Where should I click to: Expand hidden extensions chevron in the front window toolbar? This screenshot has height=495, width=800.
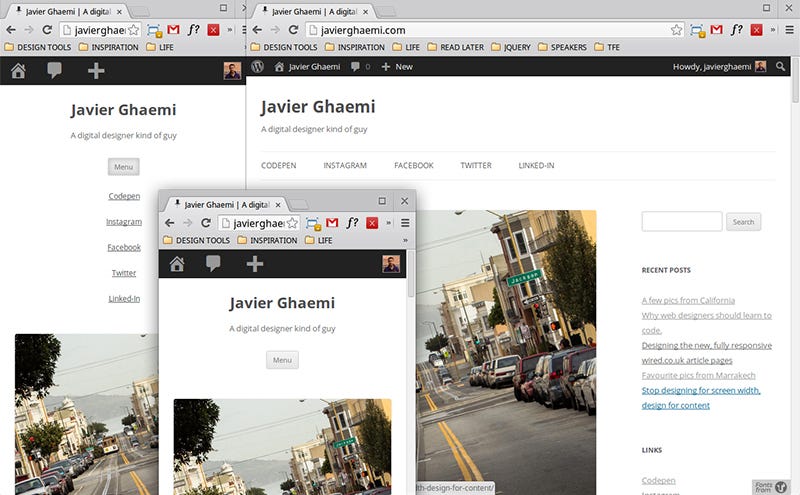[x=389, y=223]
